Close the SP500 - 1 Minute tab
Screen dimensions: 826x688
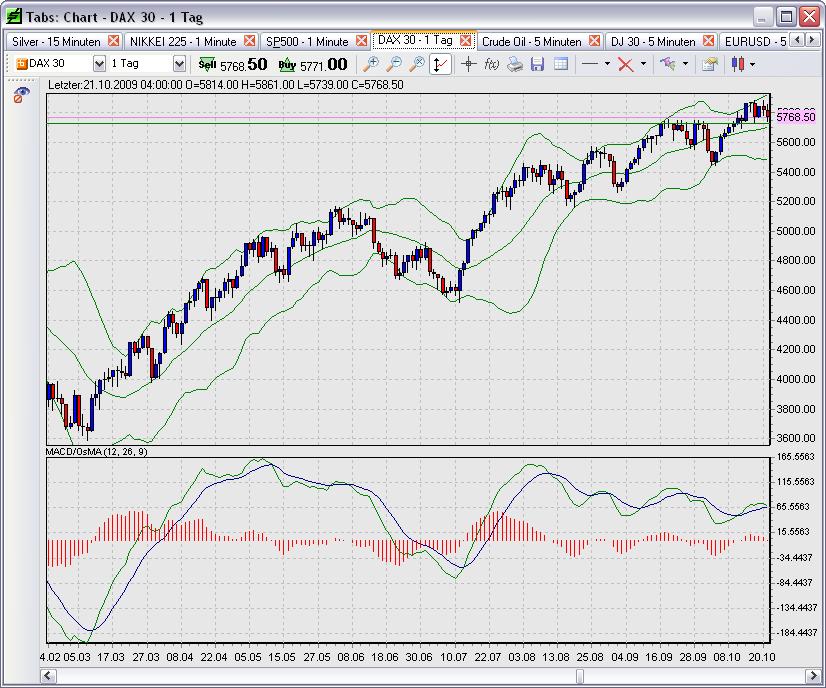click(x=361, y=41)
